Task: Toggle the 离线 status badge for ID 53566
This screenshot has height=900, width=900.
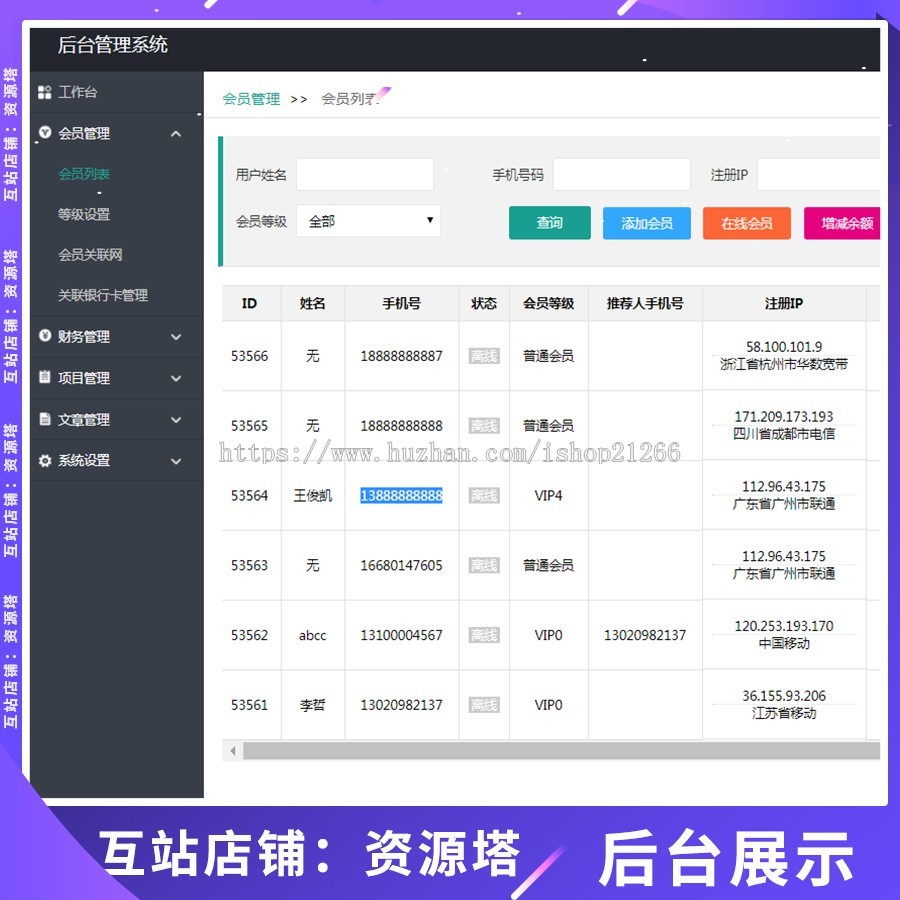Action: tap(483, 355)
